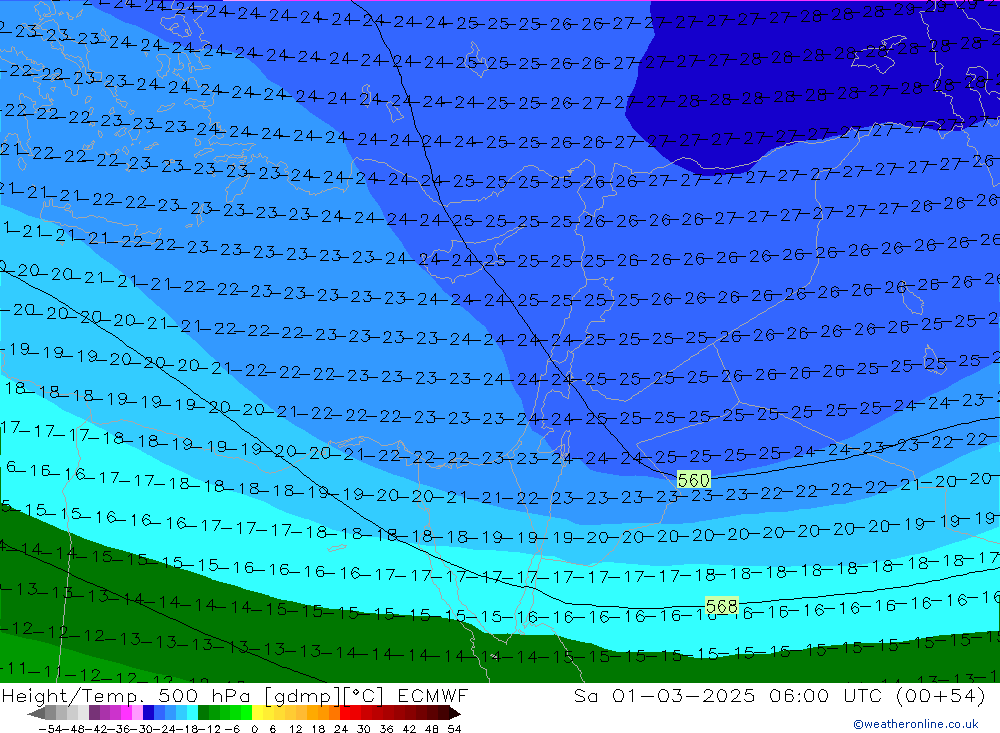Viewport: 1000px width, 733px height.
Task: Click the 568 geopotential height contour label
Action: pos(721,605)
